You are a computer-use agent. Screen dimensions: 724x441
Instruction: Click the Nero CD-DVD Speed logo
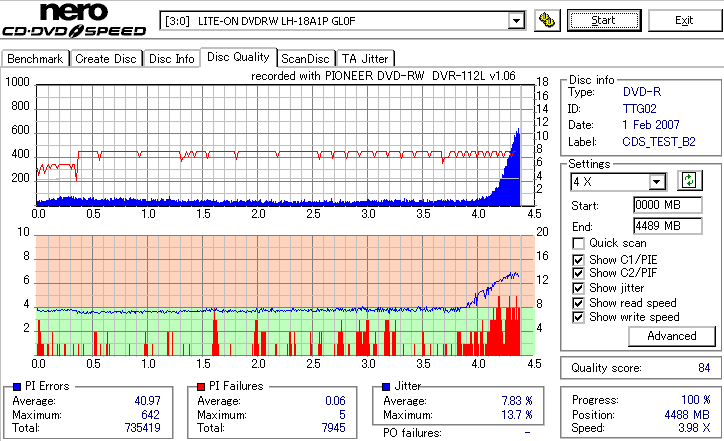pyautogui.click(x=74, y=20)
